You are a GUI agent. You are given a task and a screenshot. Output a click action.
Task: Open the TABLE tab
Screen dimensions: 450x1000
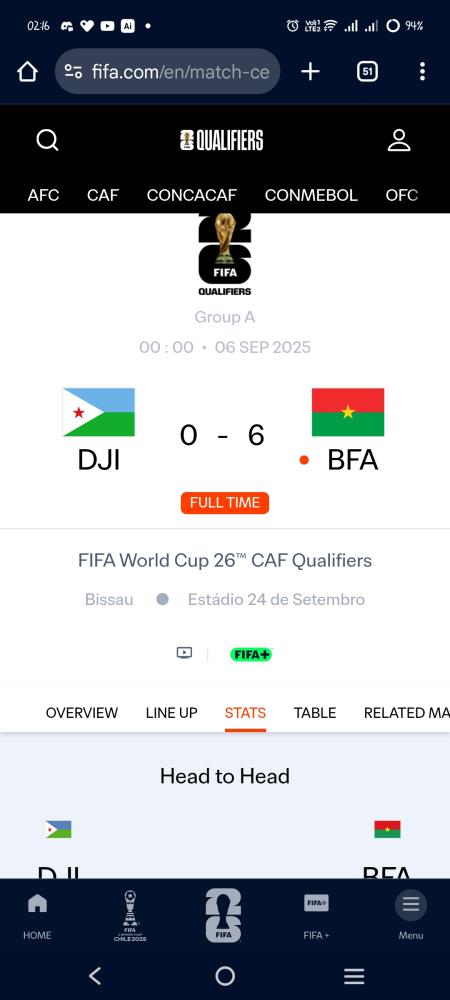[x=315, y=712]
